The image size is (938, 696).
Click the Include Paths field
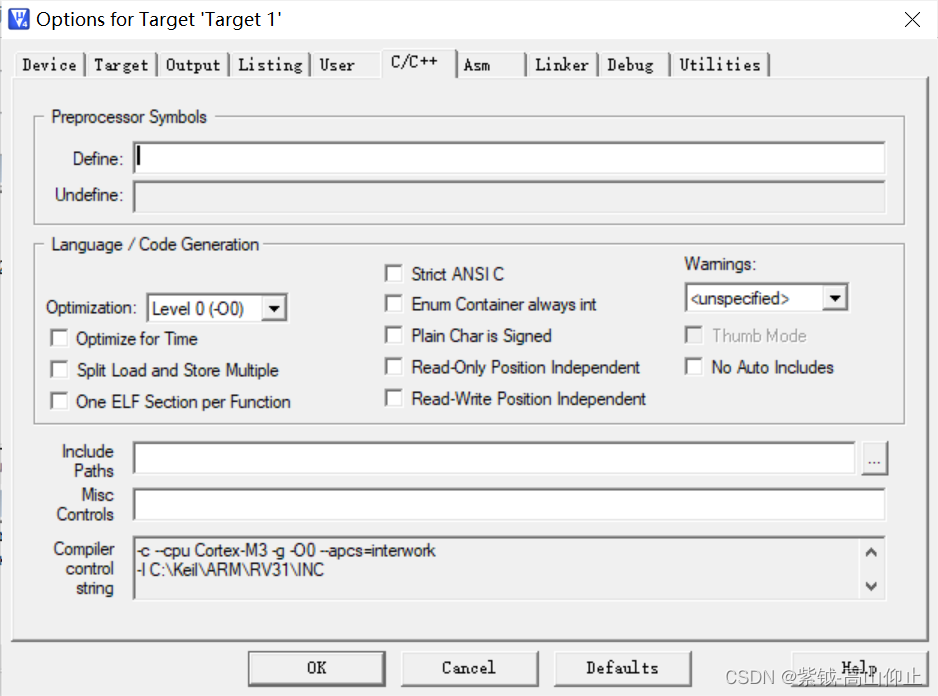click(494, 458)
